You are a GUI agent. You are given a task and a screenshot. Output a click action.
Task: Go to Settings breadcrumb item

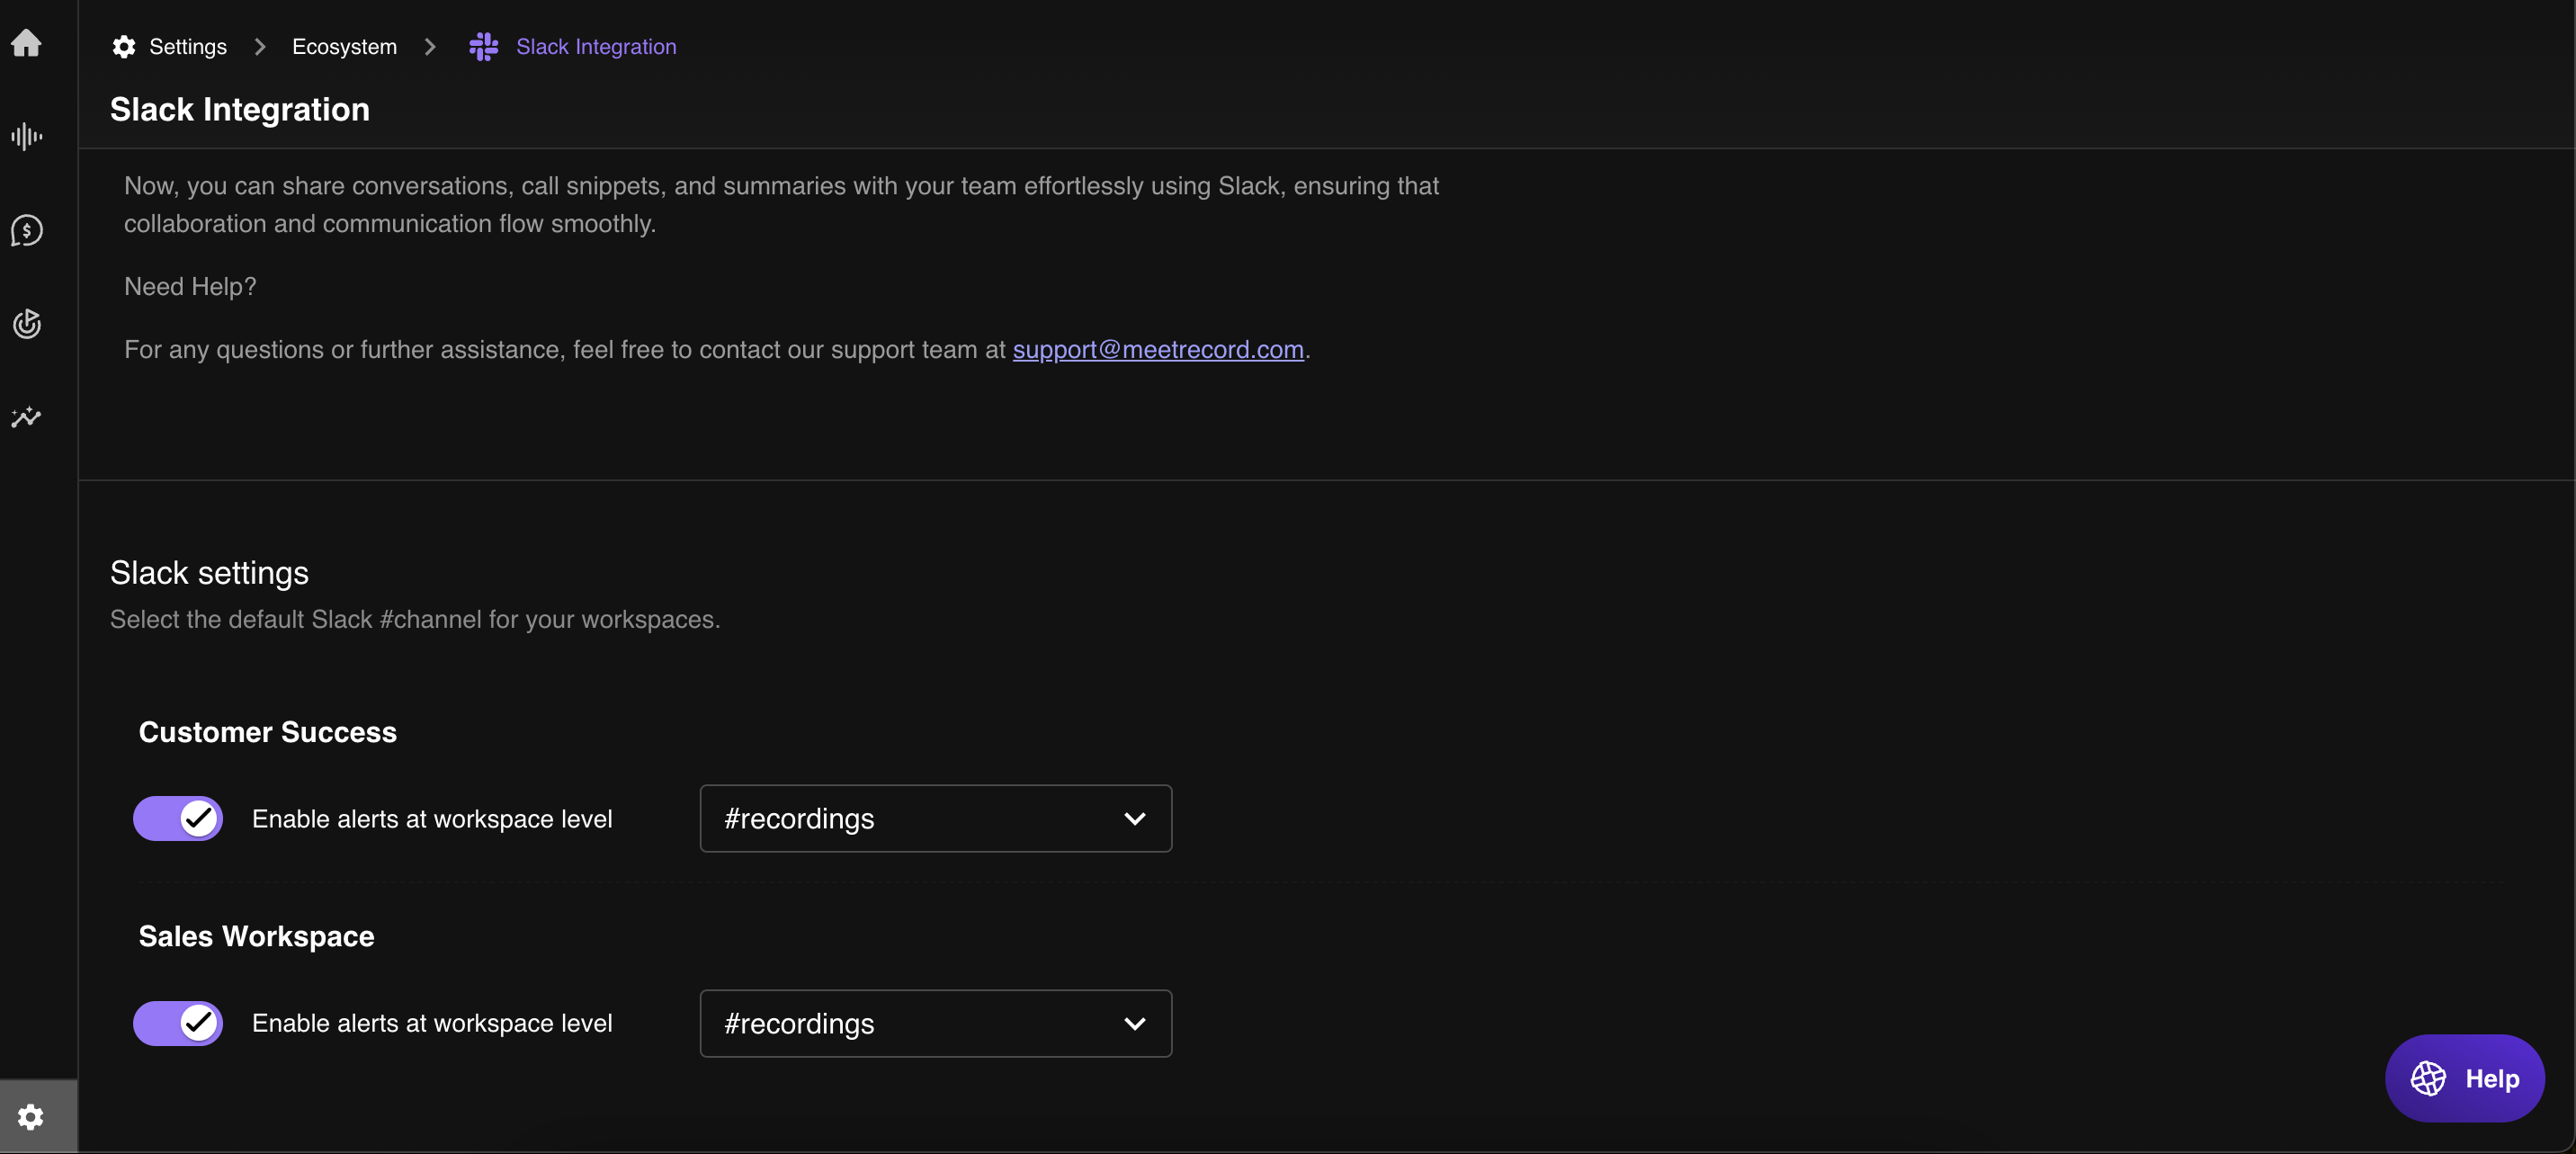point(188,47)
